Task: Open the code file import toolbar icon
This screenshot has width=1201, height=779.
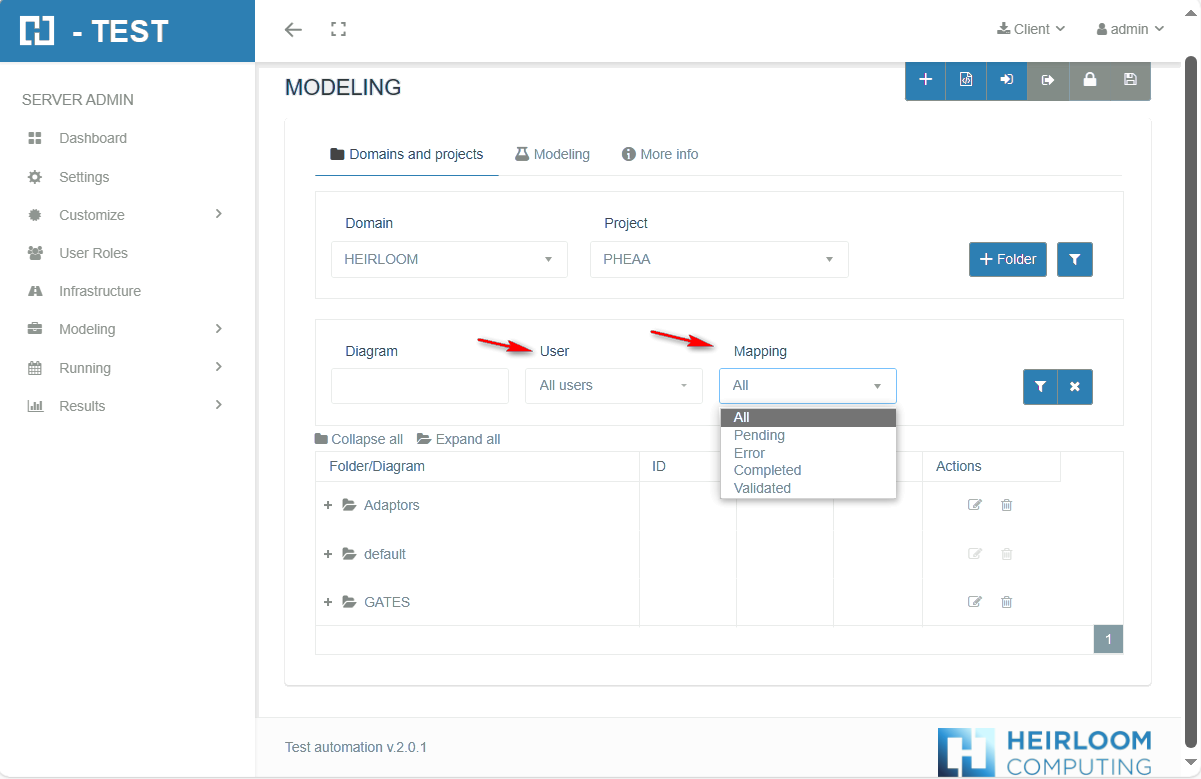Action: (x=966, y=81)
